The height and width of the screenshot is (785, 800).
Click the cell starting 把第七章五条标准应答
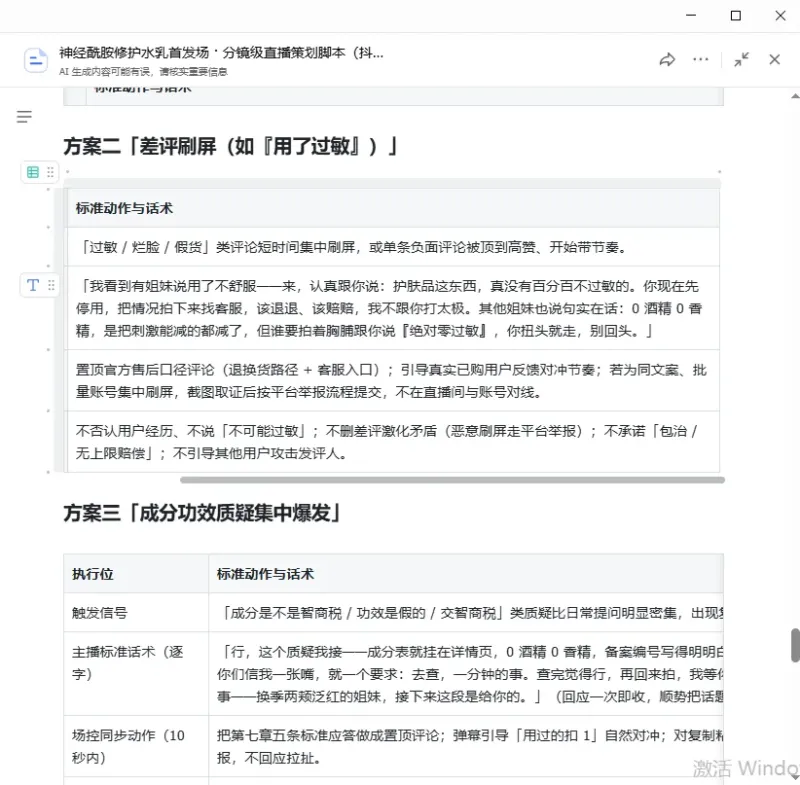point(466,746)
